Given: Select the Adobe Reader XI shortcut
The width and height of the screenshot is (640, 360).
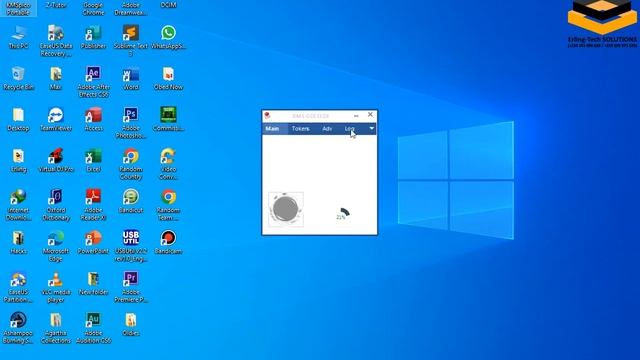Looking at the screenshot, I should tap(93, 205).
